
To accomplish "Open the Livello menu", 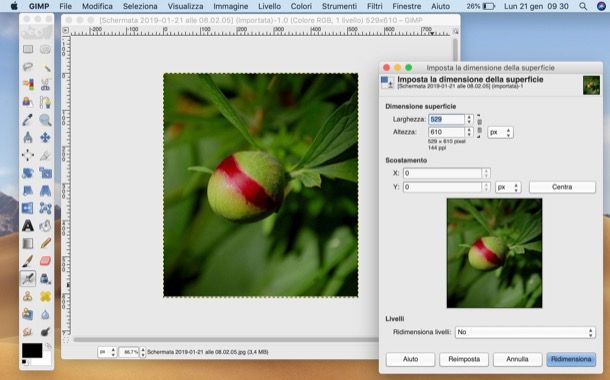I will [269, 6].
